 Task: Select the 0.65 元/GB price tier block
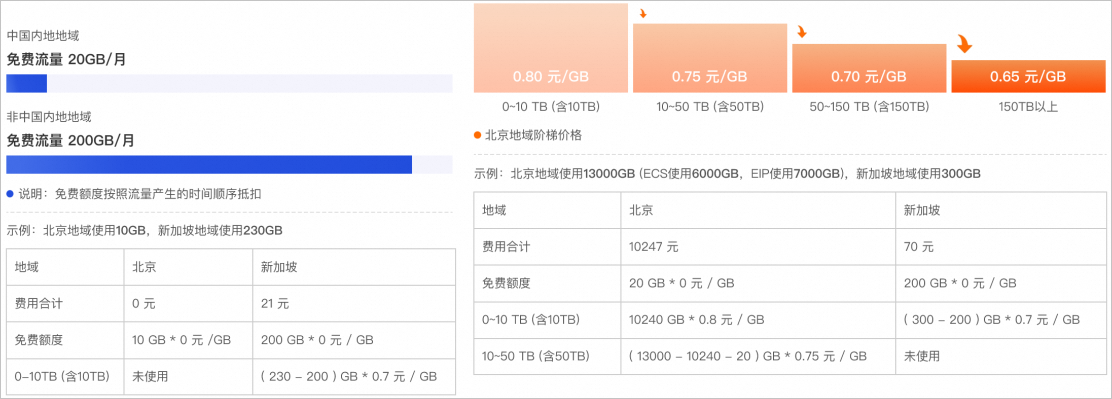pos(1029,77)
